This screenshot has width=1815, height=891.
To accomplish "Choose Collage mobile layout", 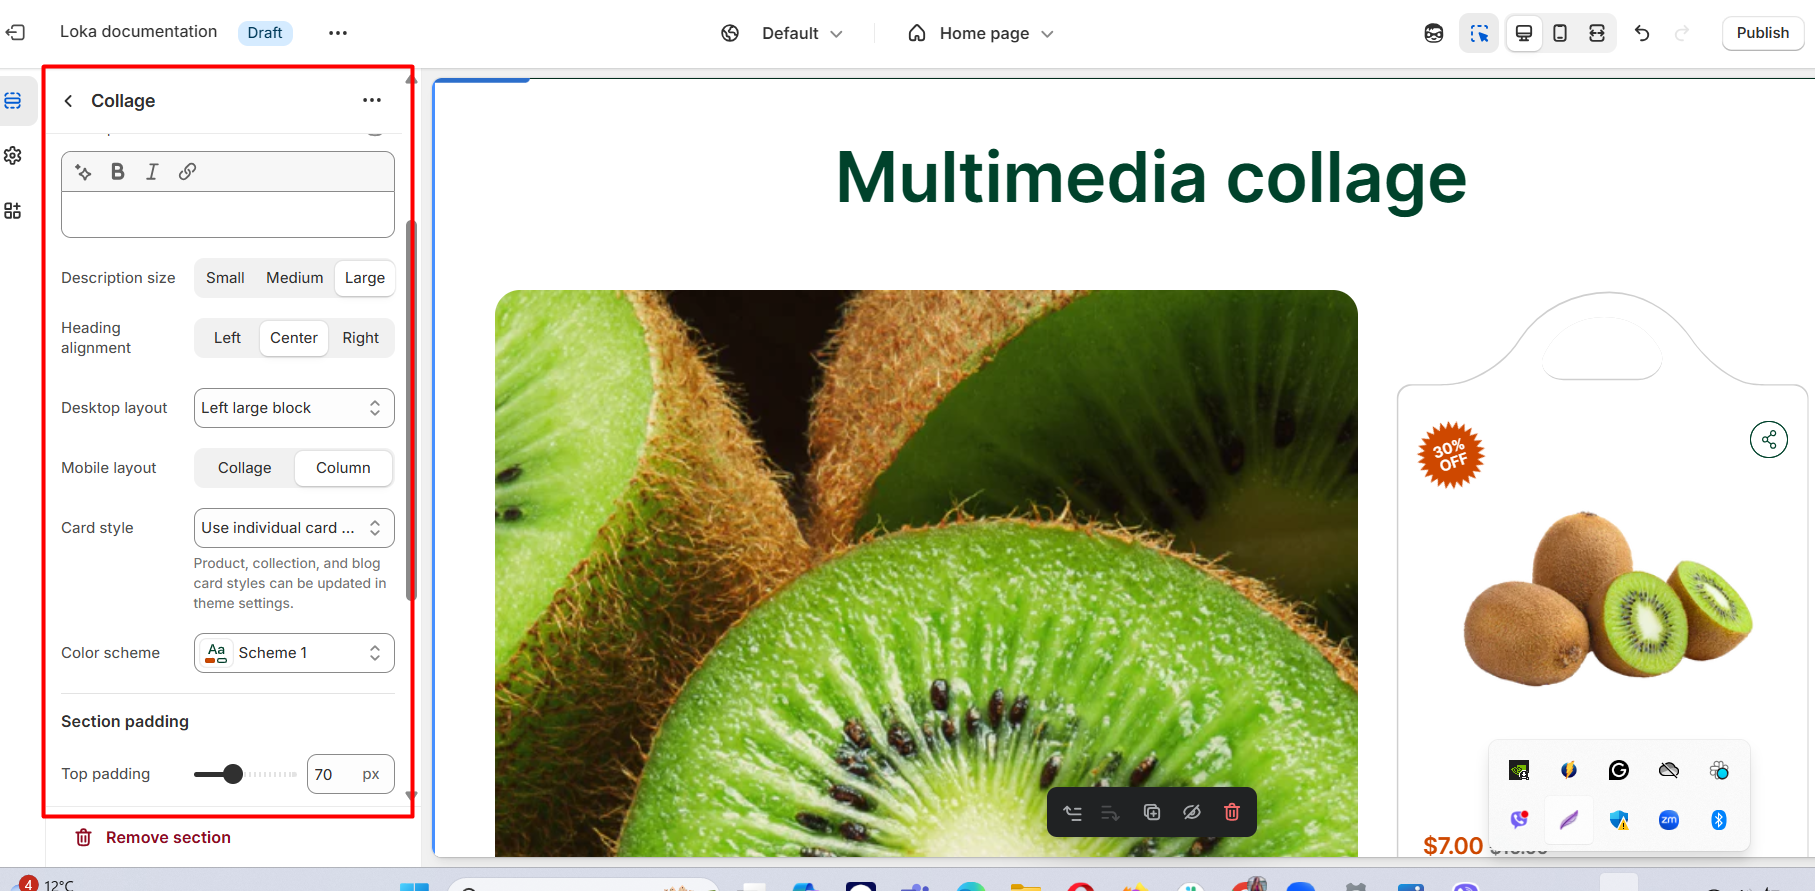I will tap(245, 468).
